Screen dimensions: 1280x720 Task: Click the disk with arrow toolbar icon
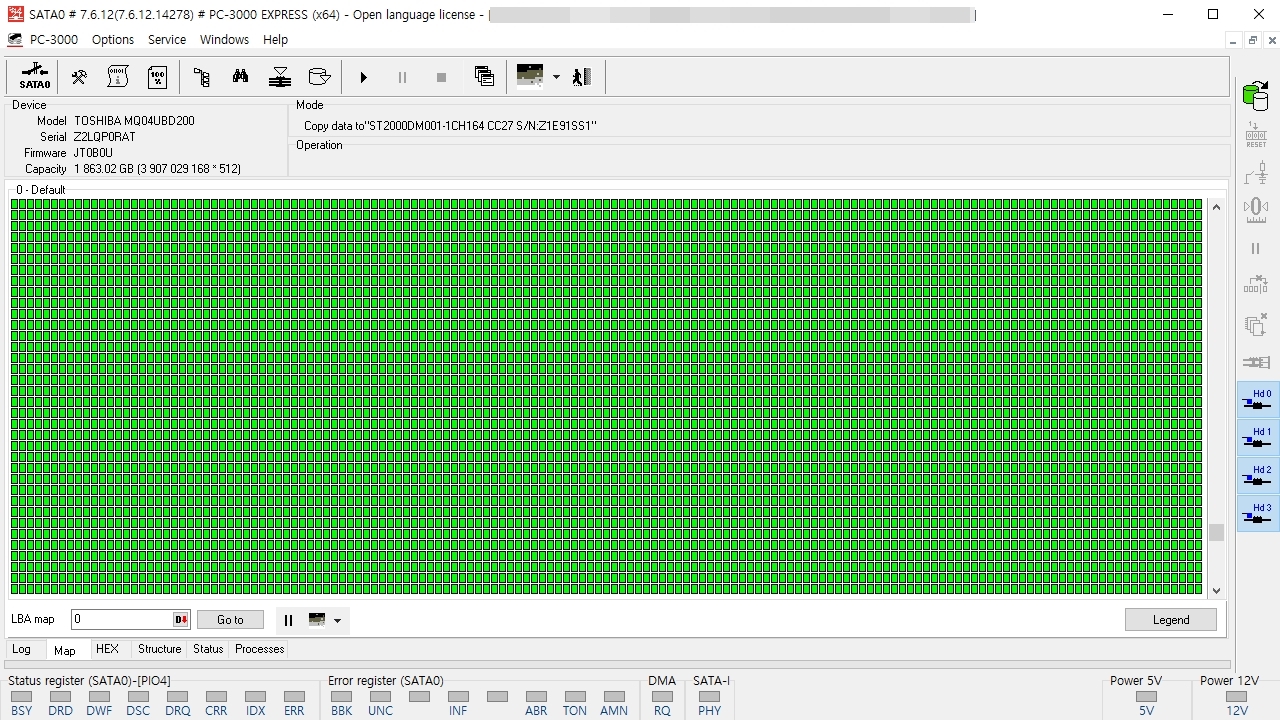[319, 77]
